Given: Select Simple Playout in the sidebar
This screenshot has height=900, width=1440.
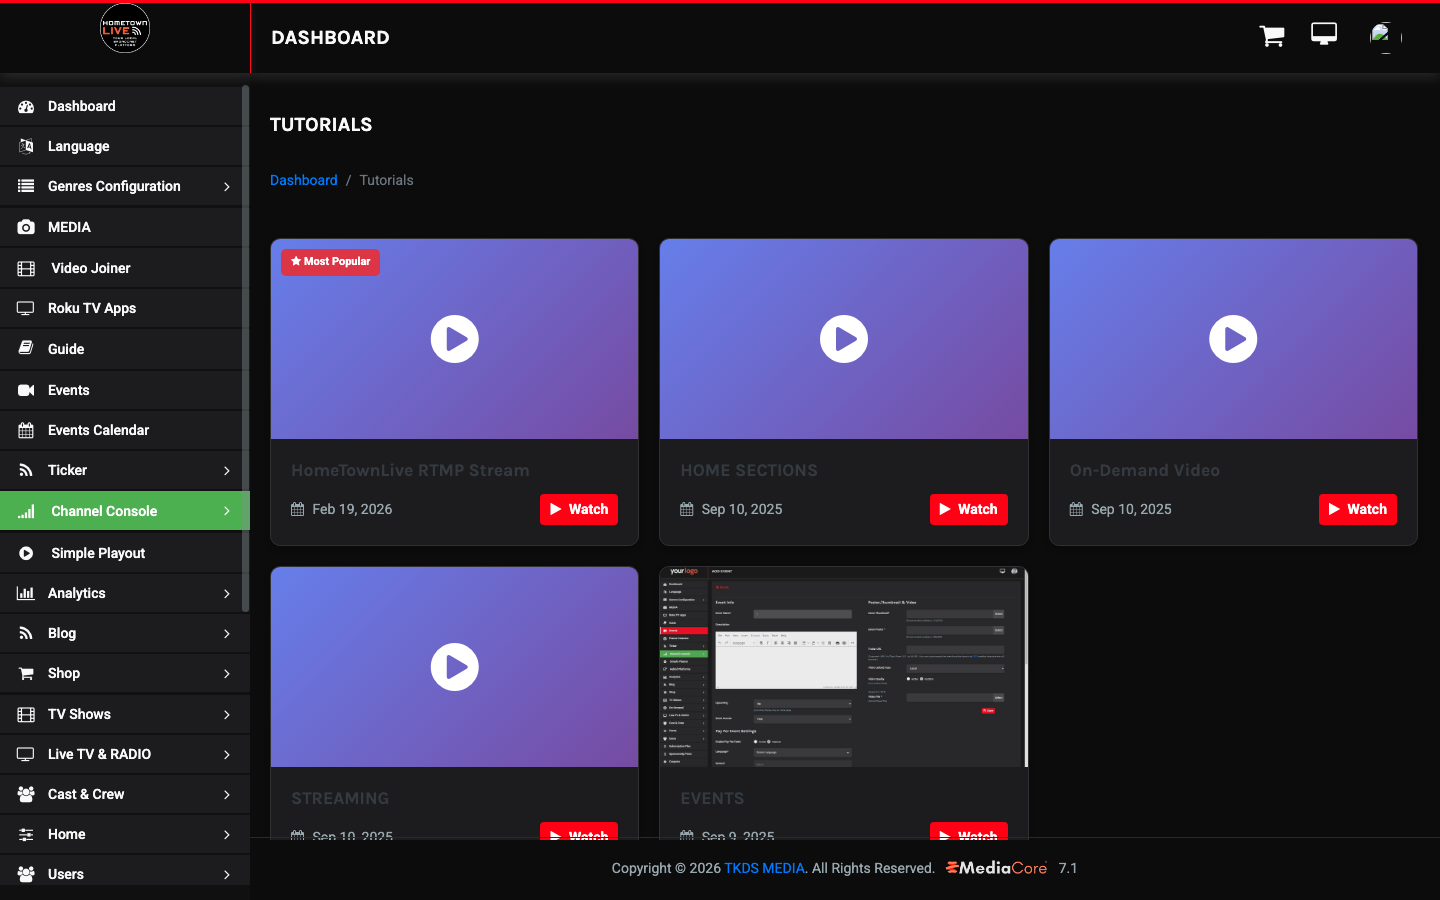Looking at the screenshot, I should click(121, 553).
